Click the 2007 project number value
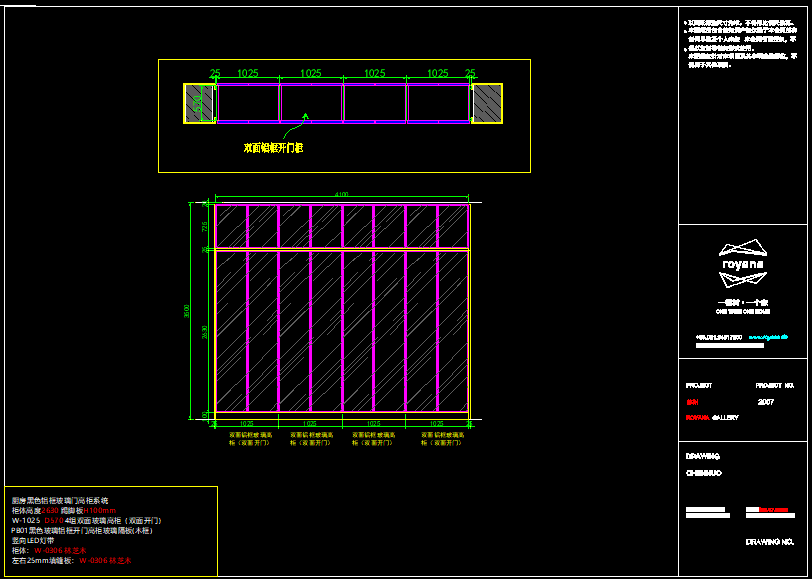Image resolution: width=812 pixels, height=579 pixels. click(766, 402)
